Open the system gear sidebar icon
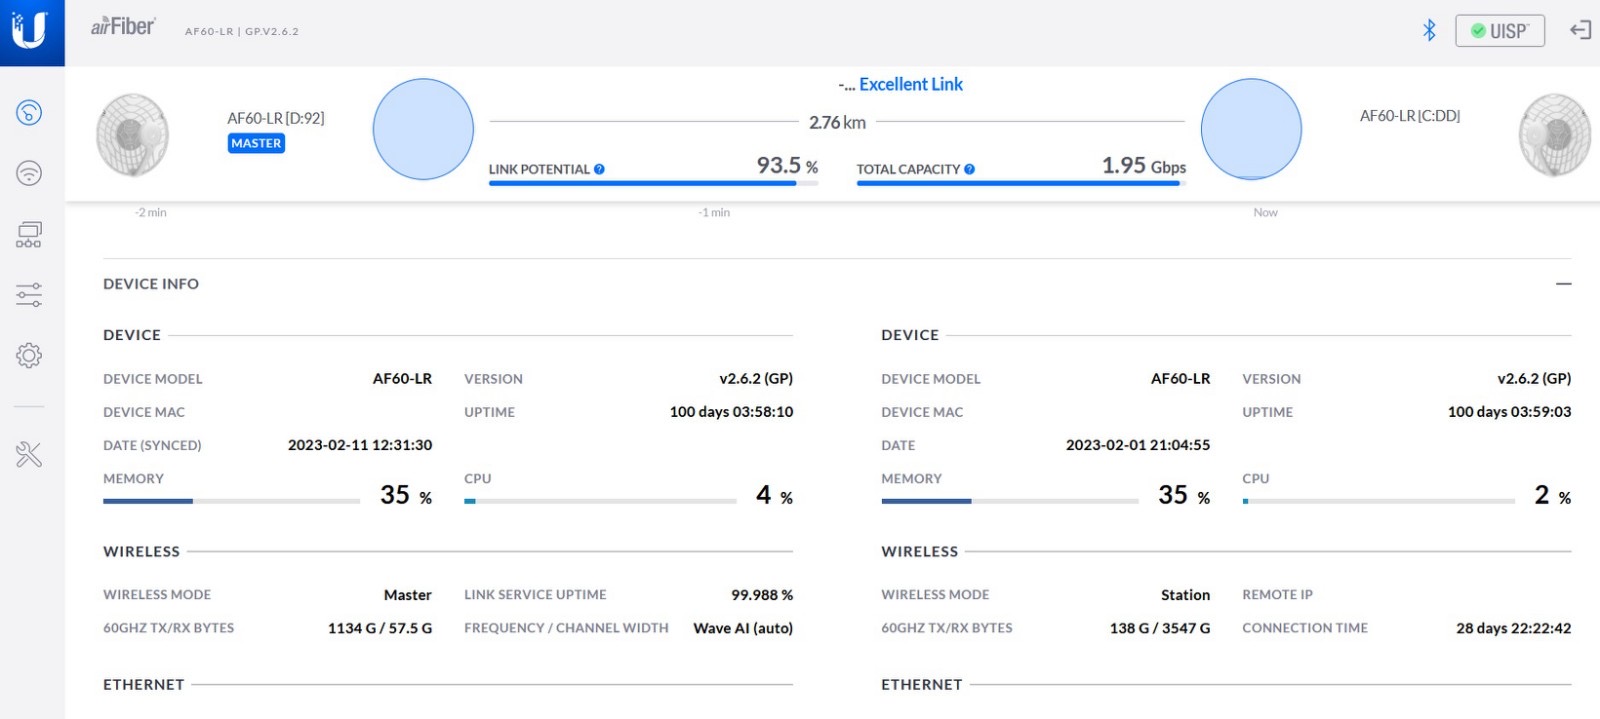 tap(29, 355)
